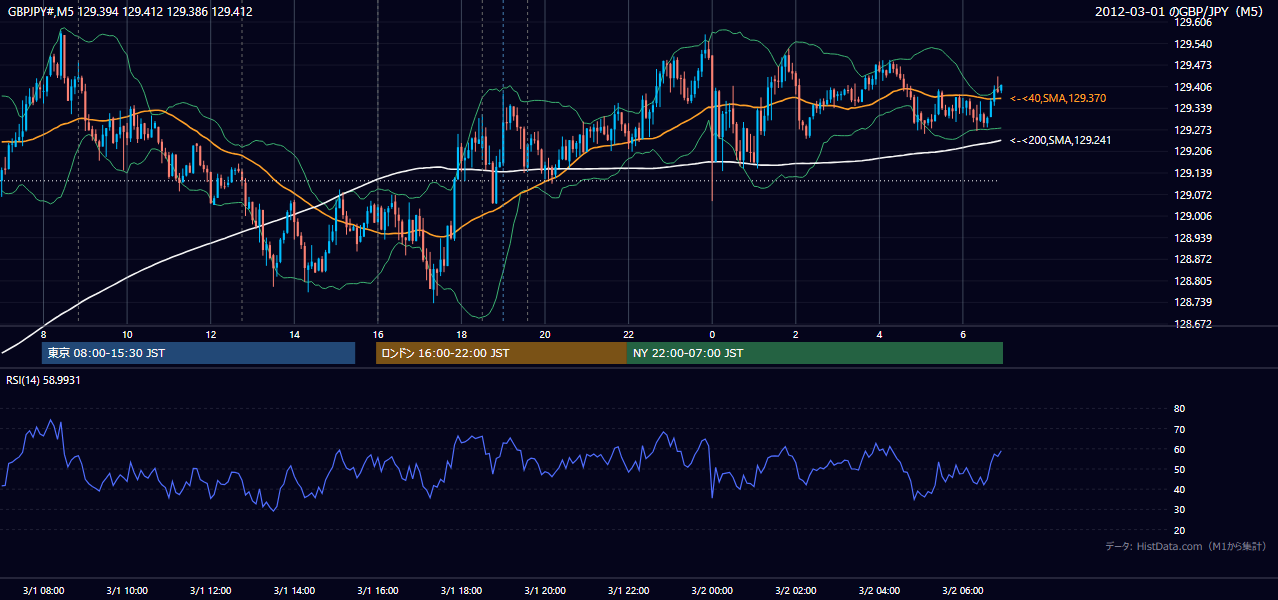
Task: Click price scale value 128.939
Action: (x=1193, y=238)
